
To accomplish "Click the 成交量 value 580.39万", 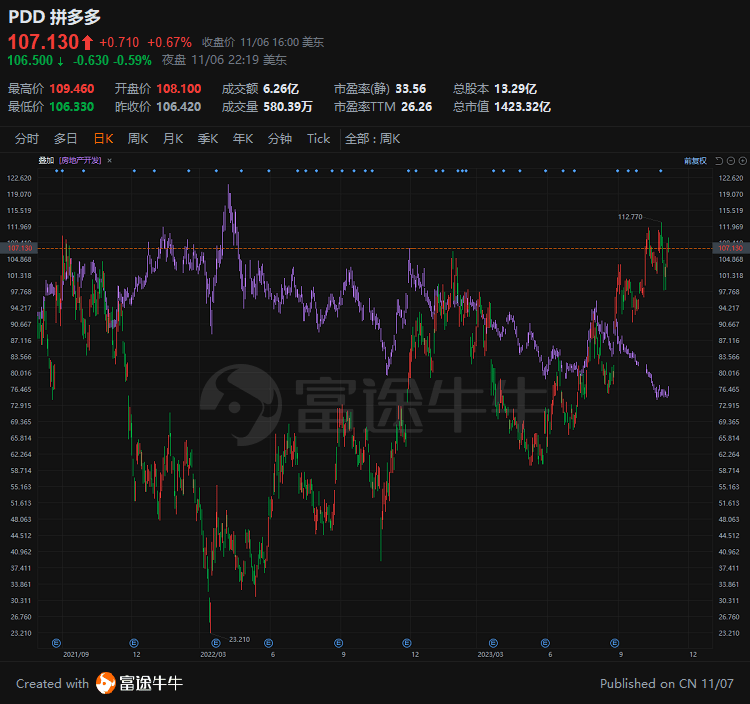I will click(288, 107).
